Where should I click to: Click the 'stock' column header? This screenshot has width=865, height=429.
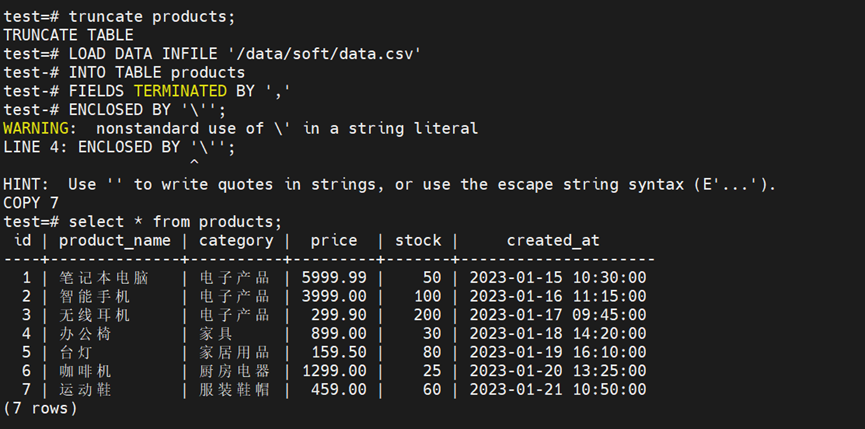(x=418, y=240)
